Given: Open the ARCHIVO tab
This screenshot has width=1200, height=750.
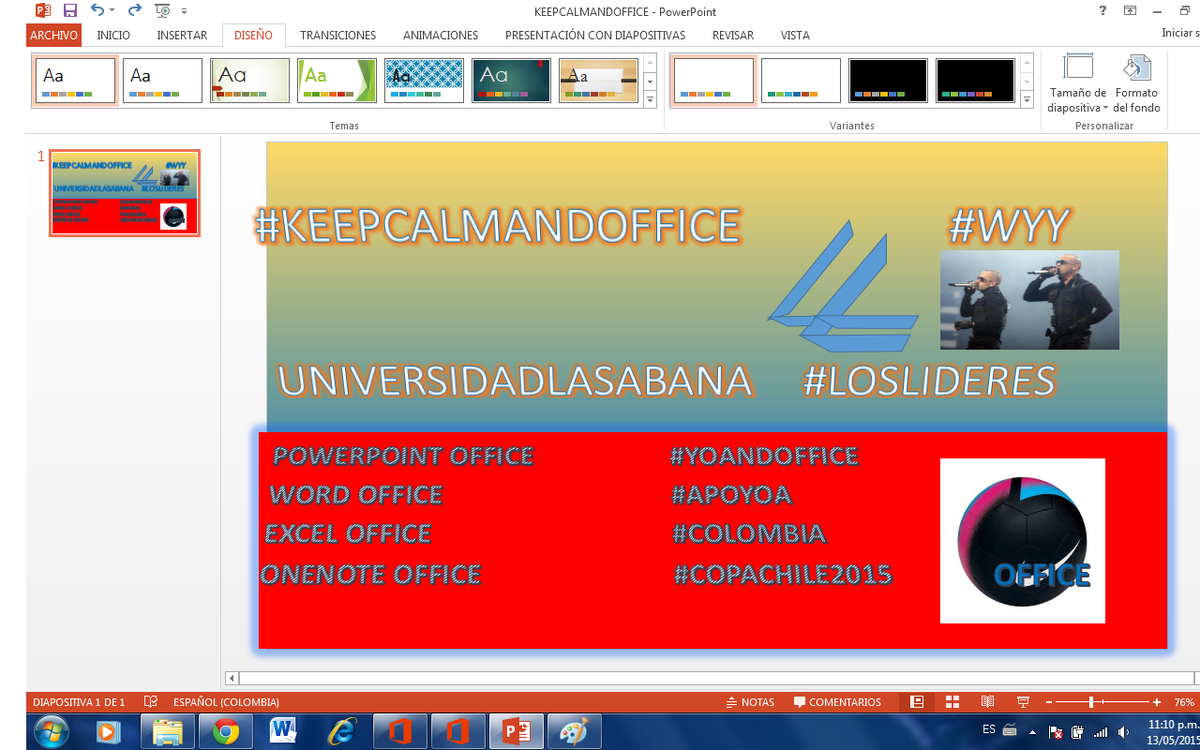Looking at the screenshot, I should coord(54,35).
